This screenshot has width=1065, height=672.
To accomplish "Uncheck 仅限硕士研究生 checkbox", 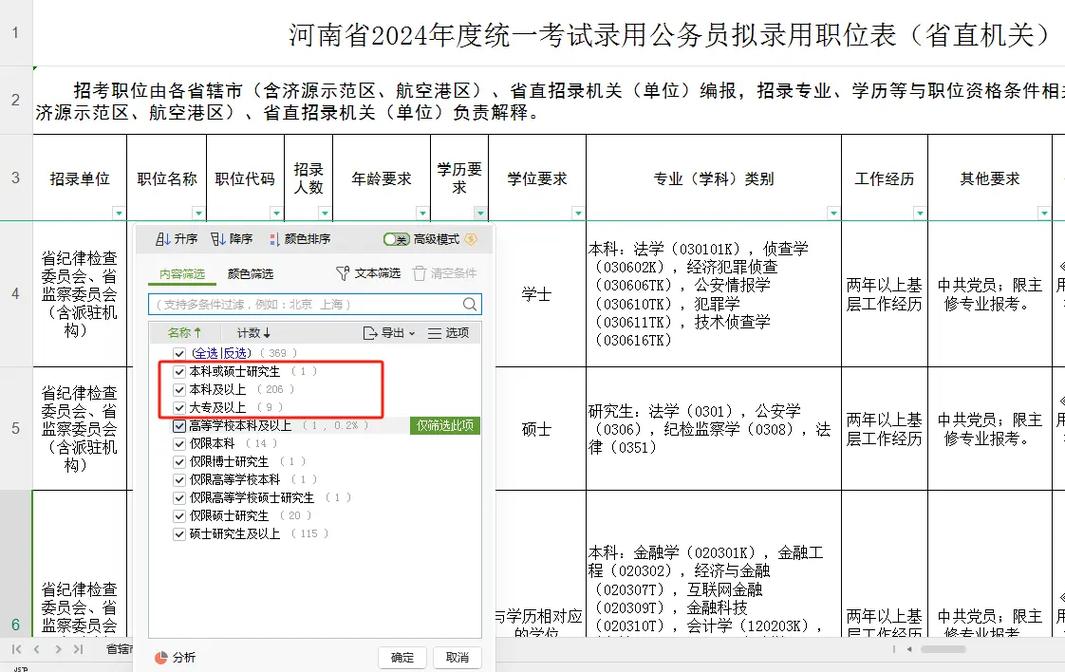I will click(179, 516).
